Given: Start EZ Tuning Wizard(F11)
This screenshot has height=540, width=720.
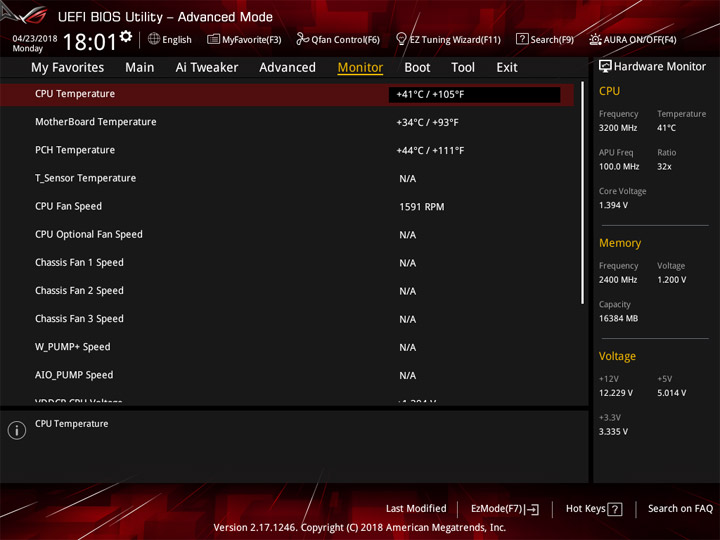Looking at the screenshot, I should coord(455,40).
